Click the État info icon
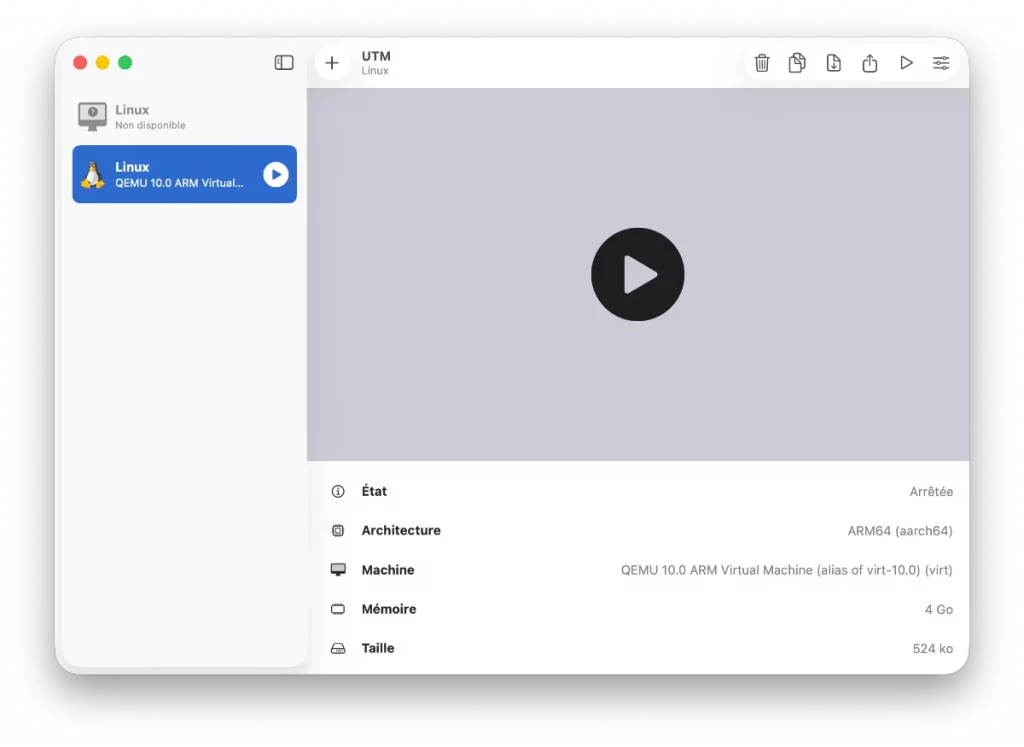Viewport: 1024px width, 747px height. (x=338, y=492)
